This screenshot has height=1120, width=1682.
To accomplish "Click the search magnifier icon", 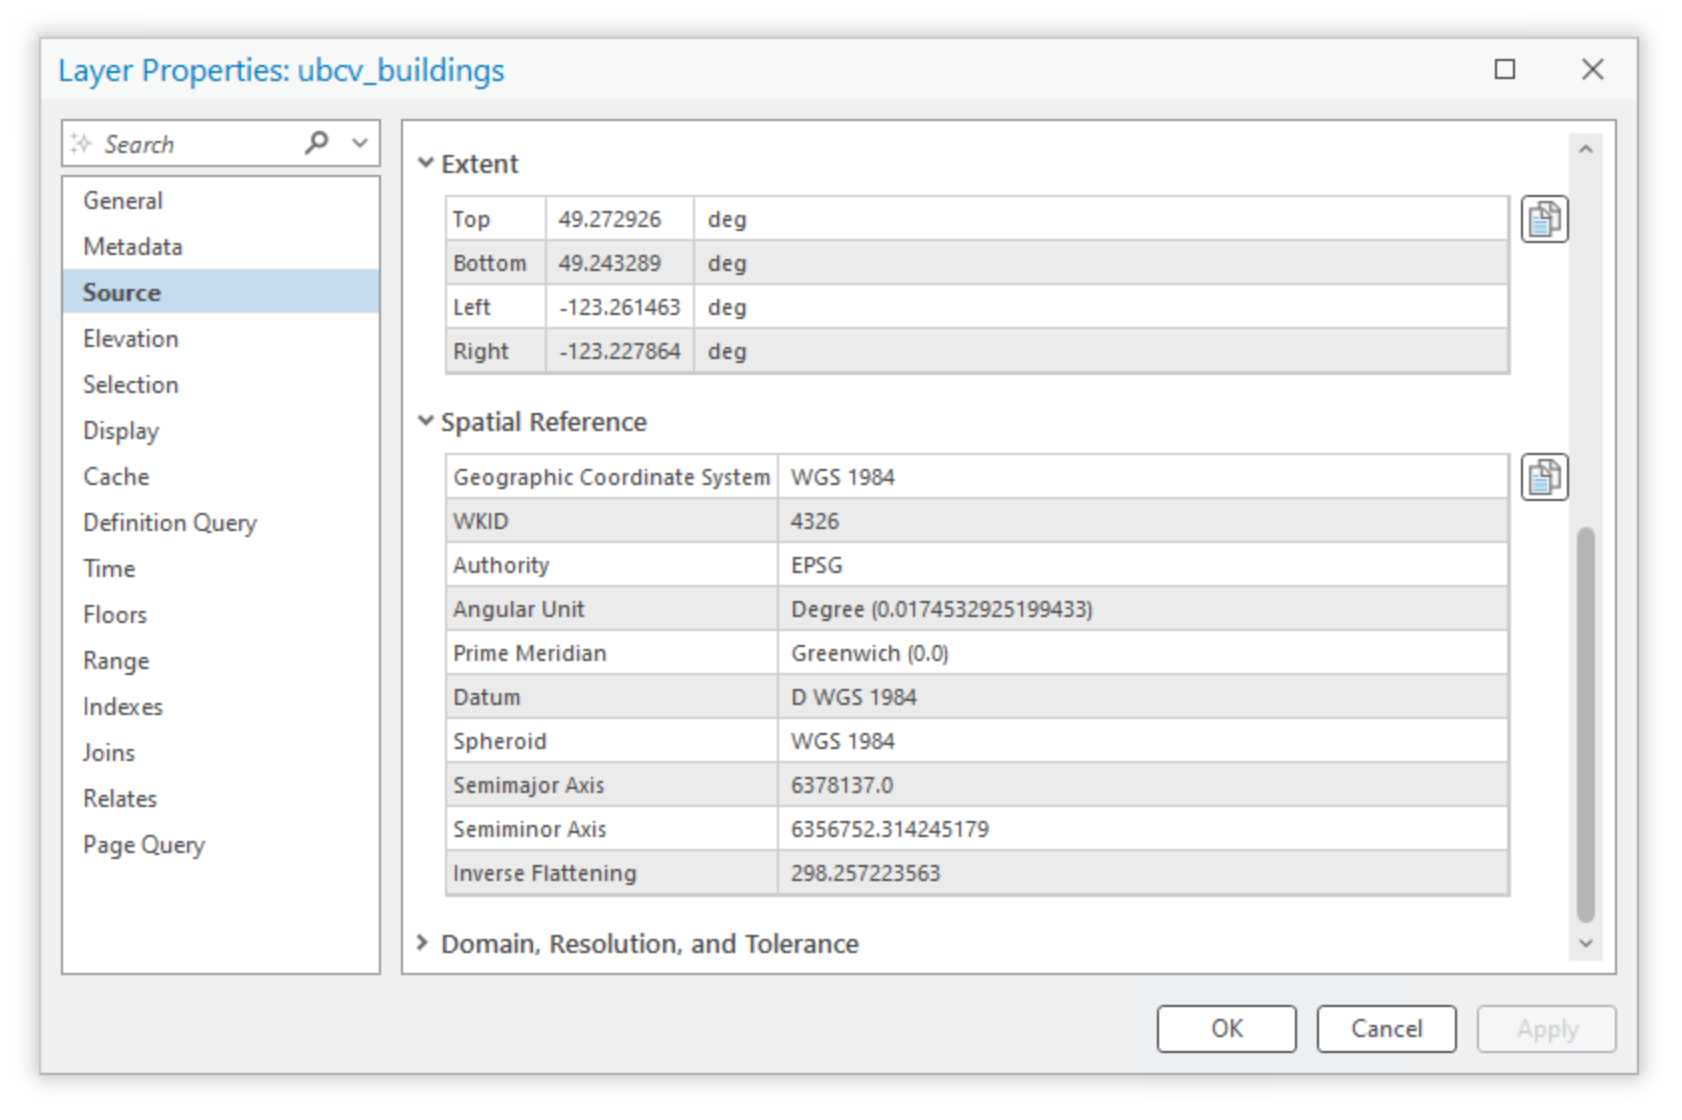I will (x=316, y=143).
